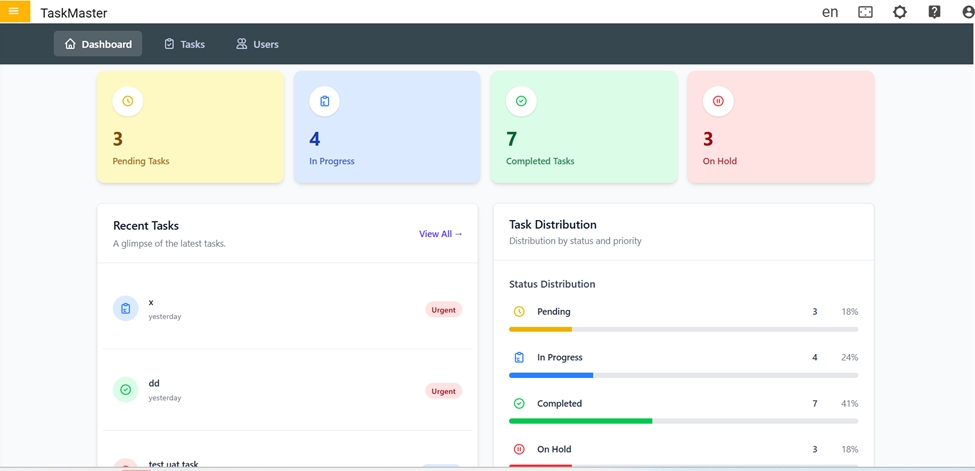This screenshot has height=471, width=975.
Task: Open the hamburger menu in the header
Action: (14, 11)
